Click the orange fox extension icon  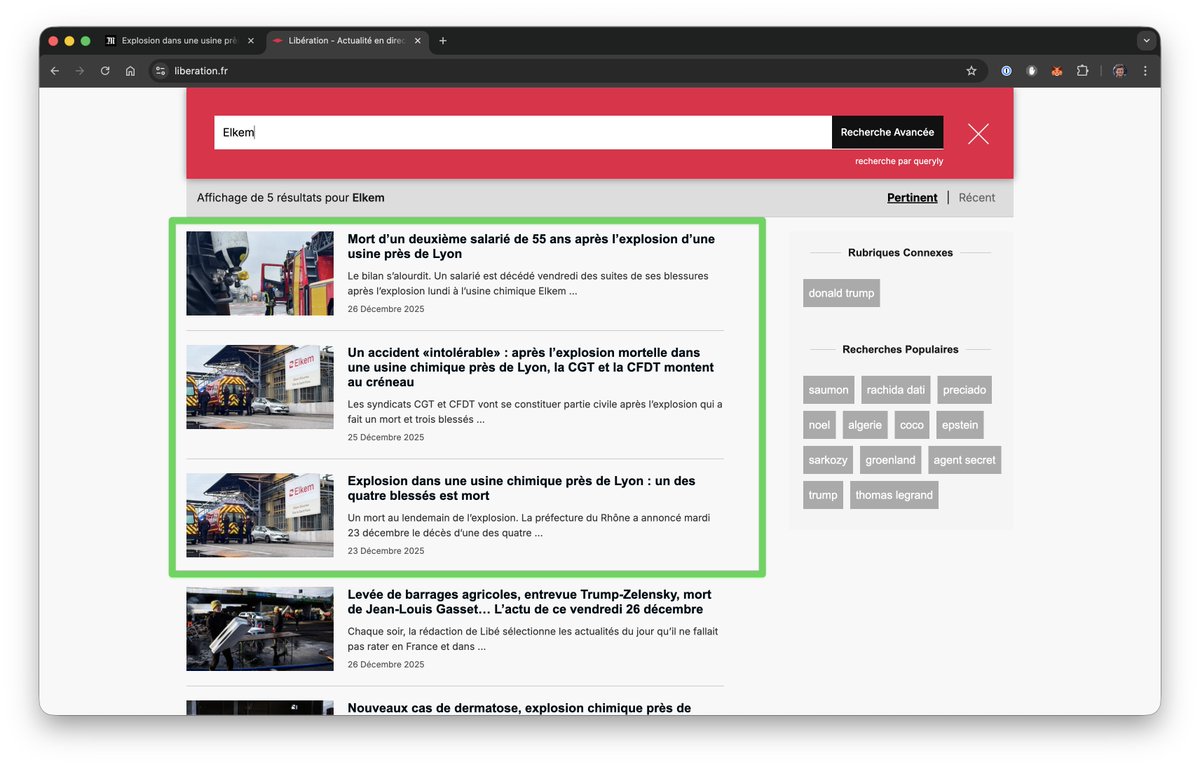pos(1057,71)
